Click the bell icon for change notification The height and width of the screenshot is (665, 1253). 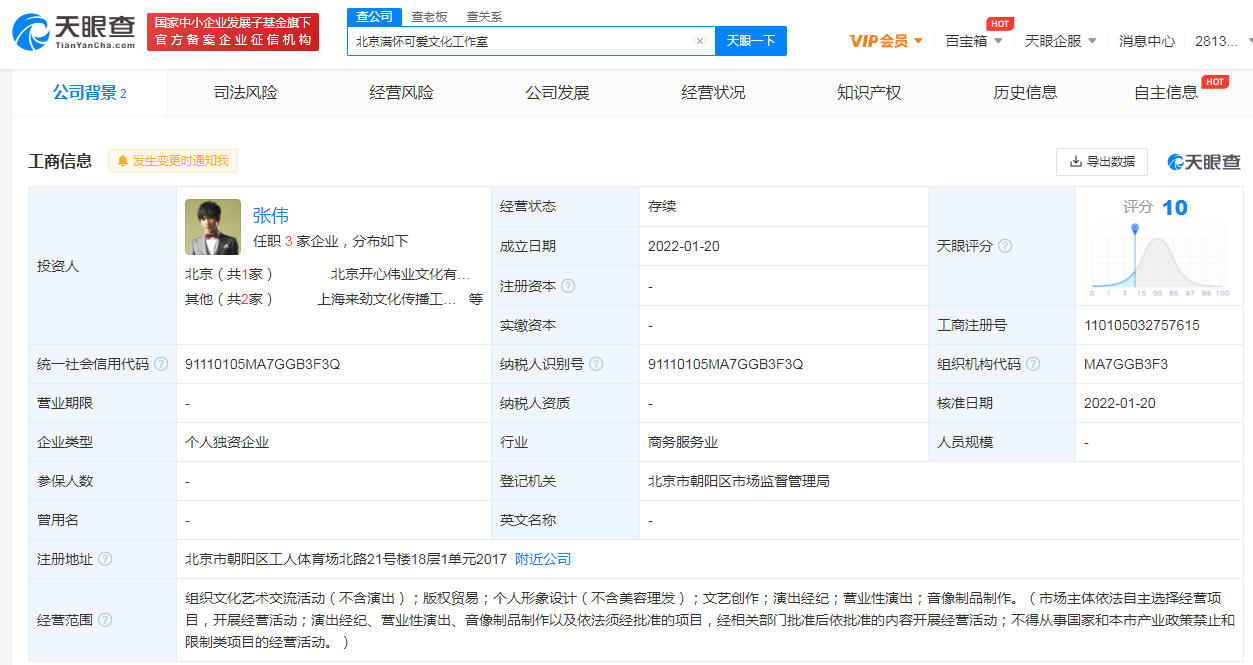(123, 161)
